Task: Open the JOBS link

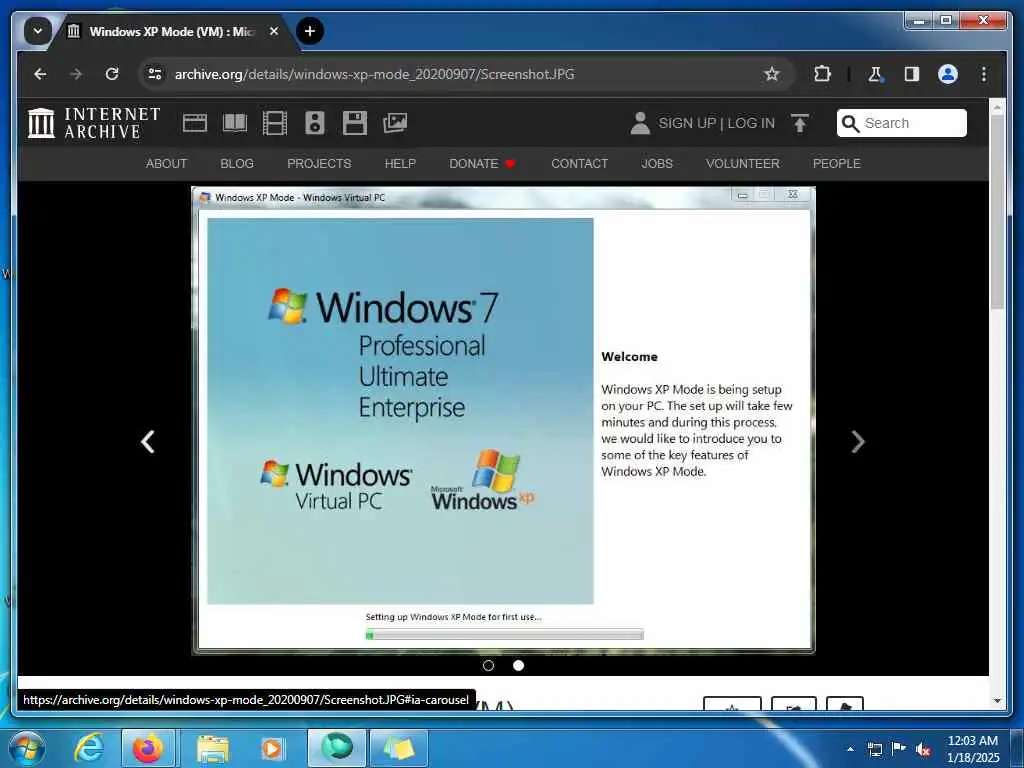Action: [x=657, y=163]
